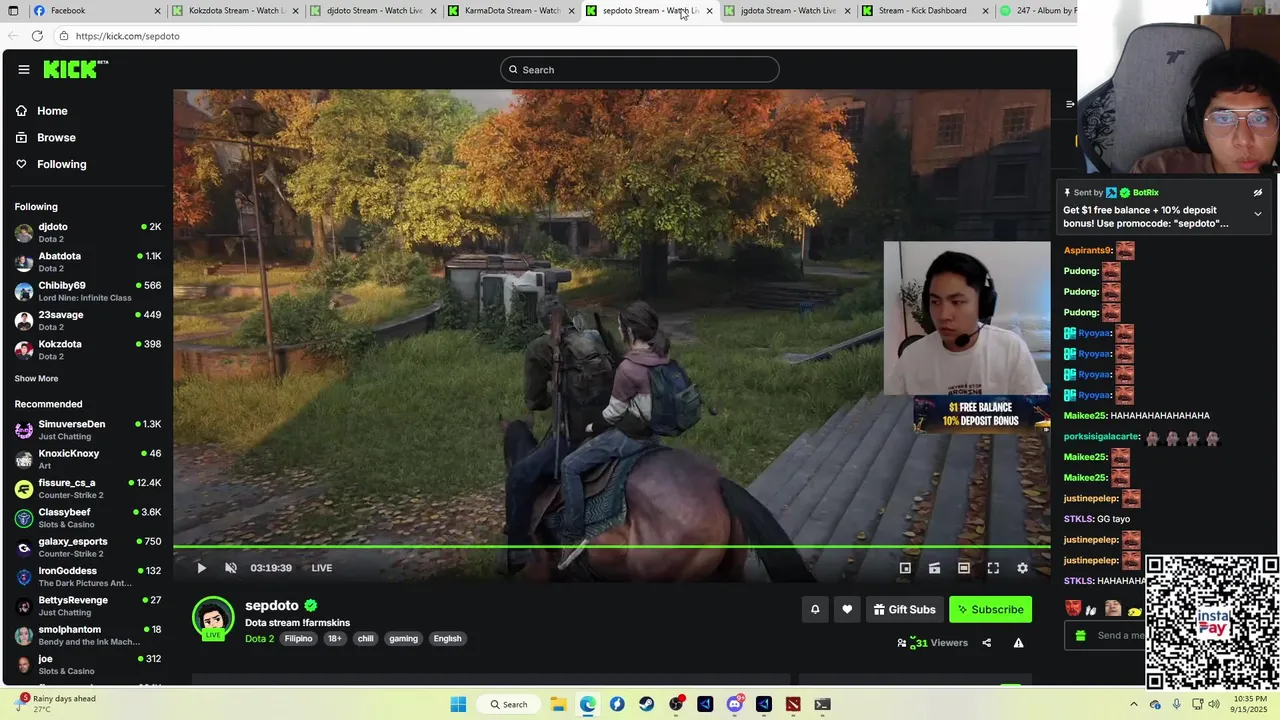Screen dimensions: 1280x720
Task: Open the SimuverseDen recommended channel
Action: coord(88,430)
